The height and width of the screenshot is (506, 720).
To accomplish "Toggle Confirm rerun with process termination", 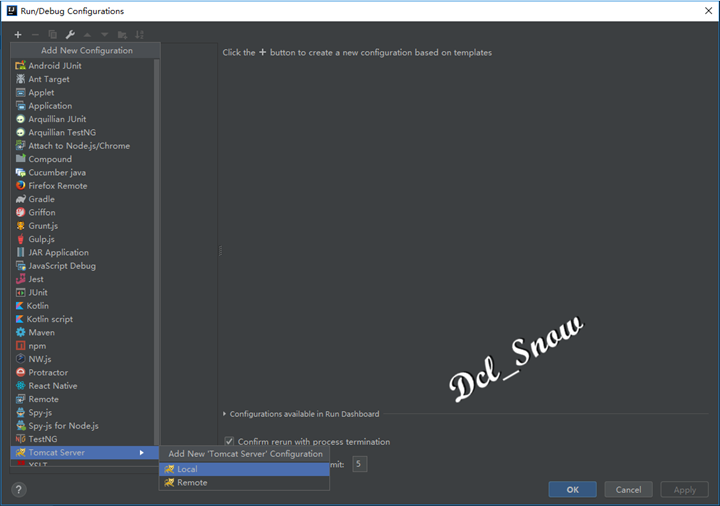I will click(x=229, y=441).
